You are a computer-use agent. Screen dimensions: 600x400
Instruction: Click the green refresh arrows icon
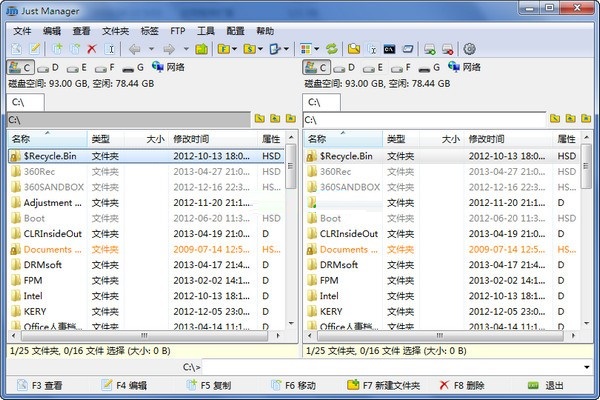coord(332,49)
